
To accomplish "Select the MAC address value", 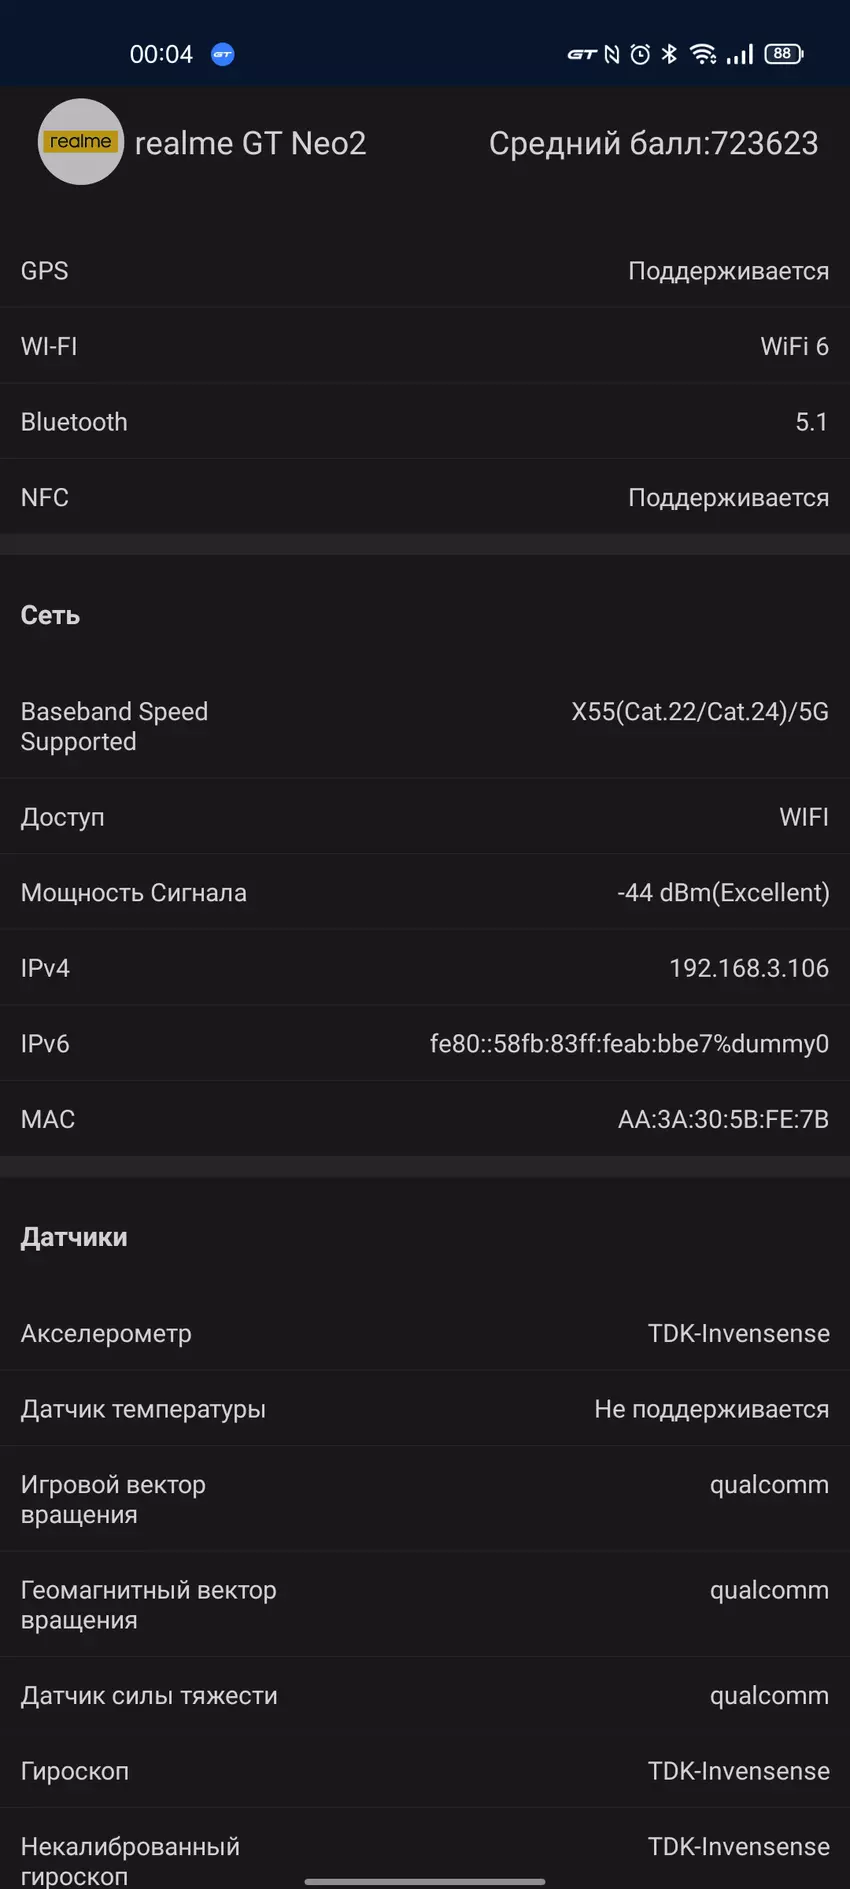I will pyautogui.click(x=723, y=1119).
